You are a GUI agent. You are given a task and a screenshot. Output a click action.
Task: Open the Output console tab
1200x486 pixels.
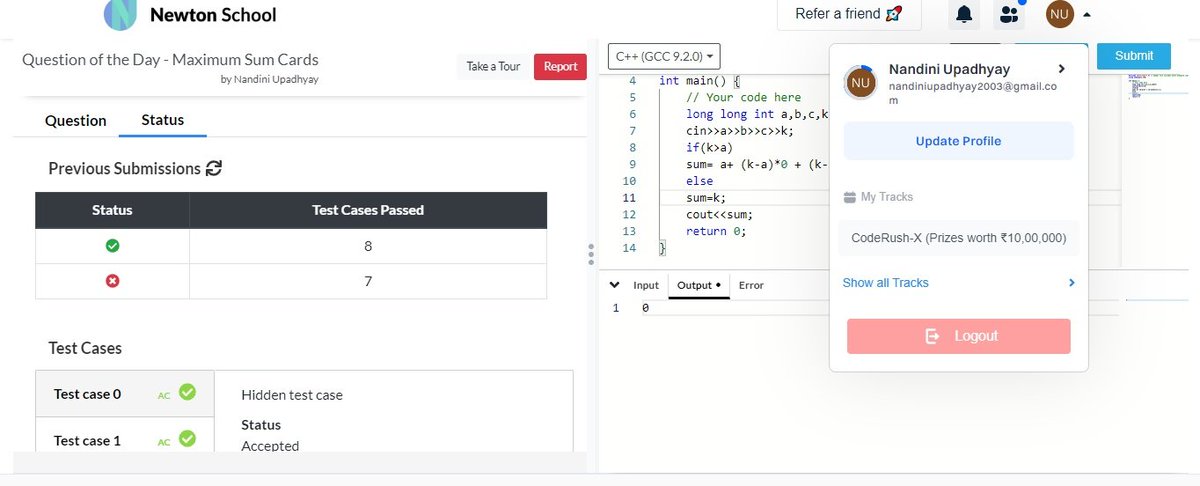pyautogui.click(x=698, y=285)
